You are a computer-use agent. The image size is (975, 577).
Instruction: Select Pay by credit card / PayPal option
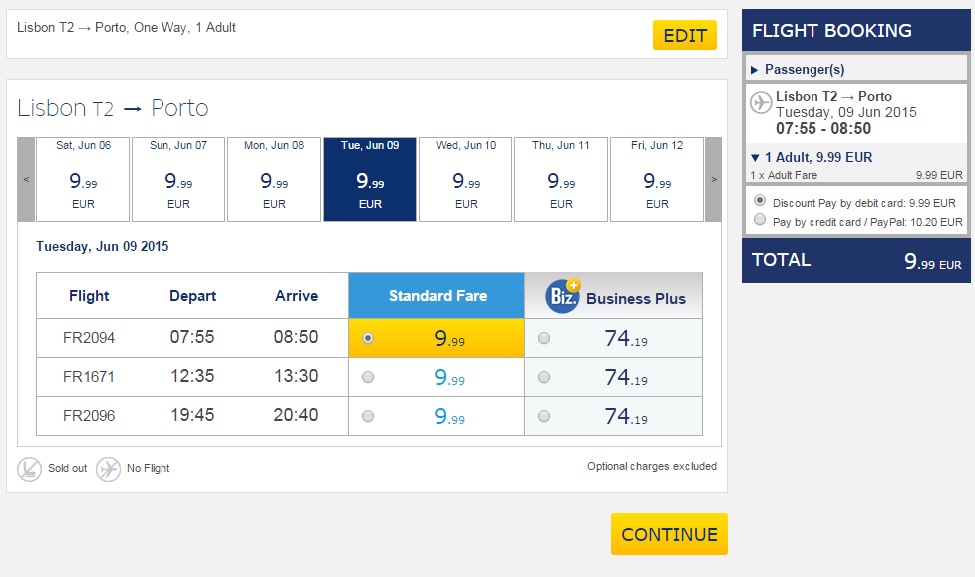coord(760,219)
